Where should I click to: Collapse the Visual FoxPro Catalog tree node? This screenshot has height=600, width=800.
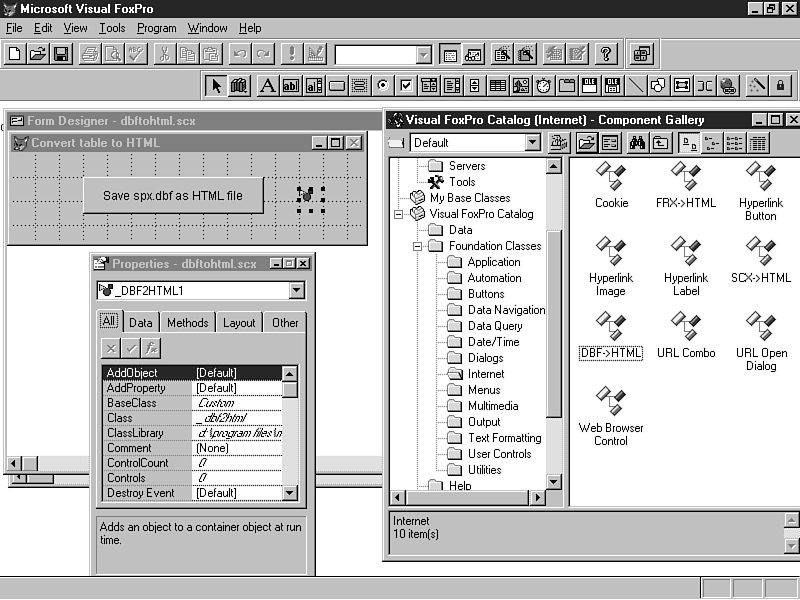(398, 214)
